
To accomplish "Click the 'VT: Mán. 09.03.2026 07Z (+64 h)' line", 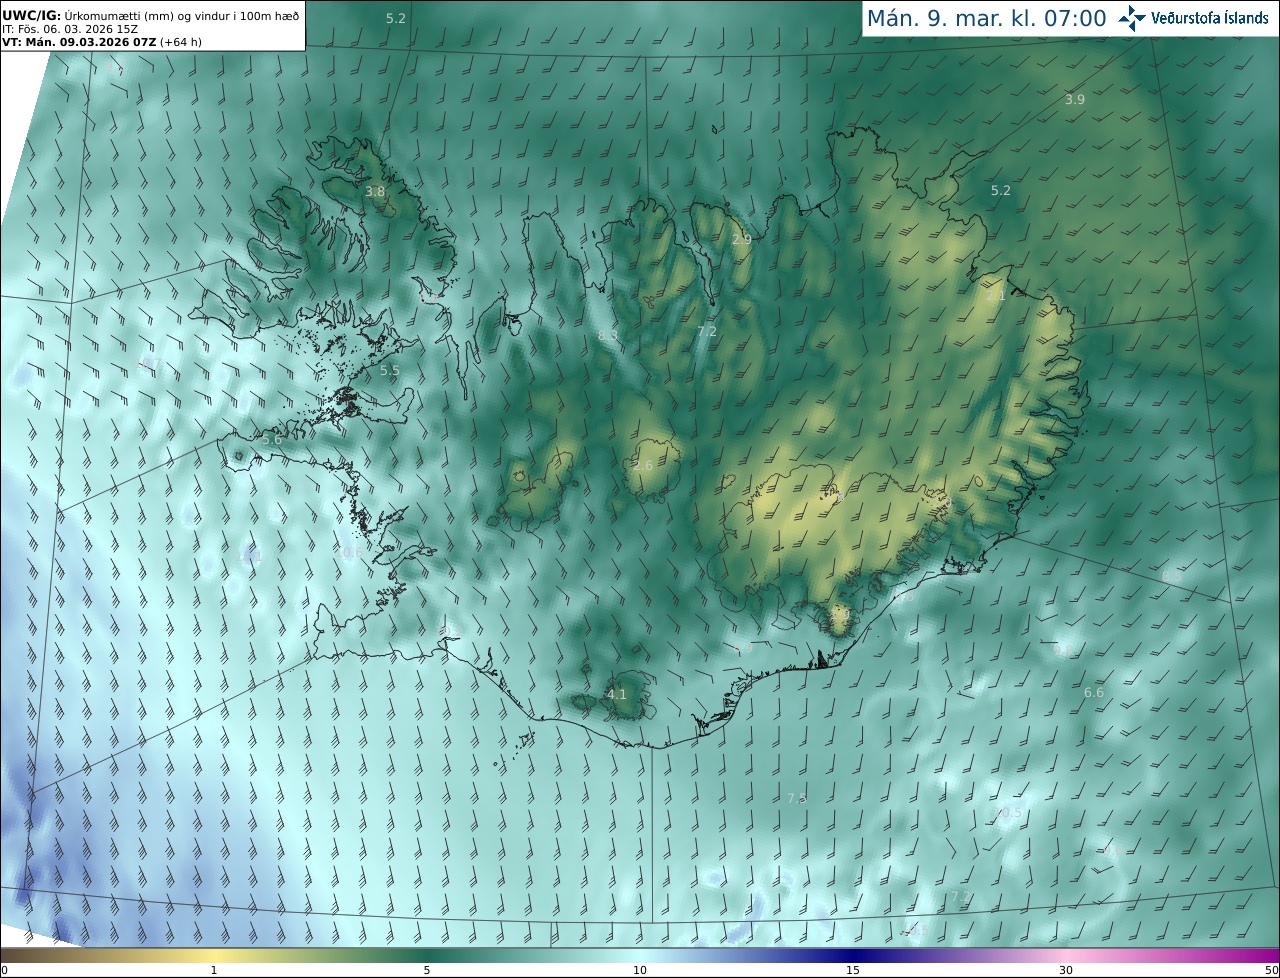I will (x=102, y=42).
